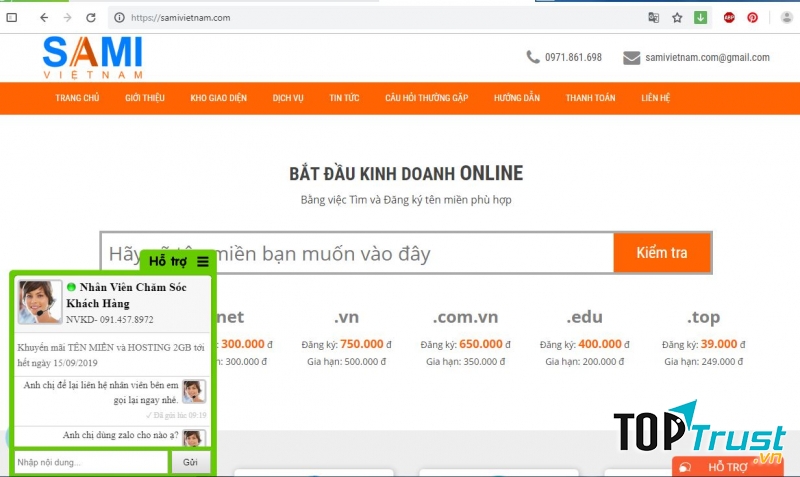Screen dimensions: 800x477
Task: Click the envelope email icon
Action: pos(631,58)
